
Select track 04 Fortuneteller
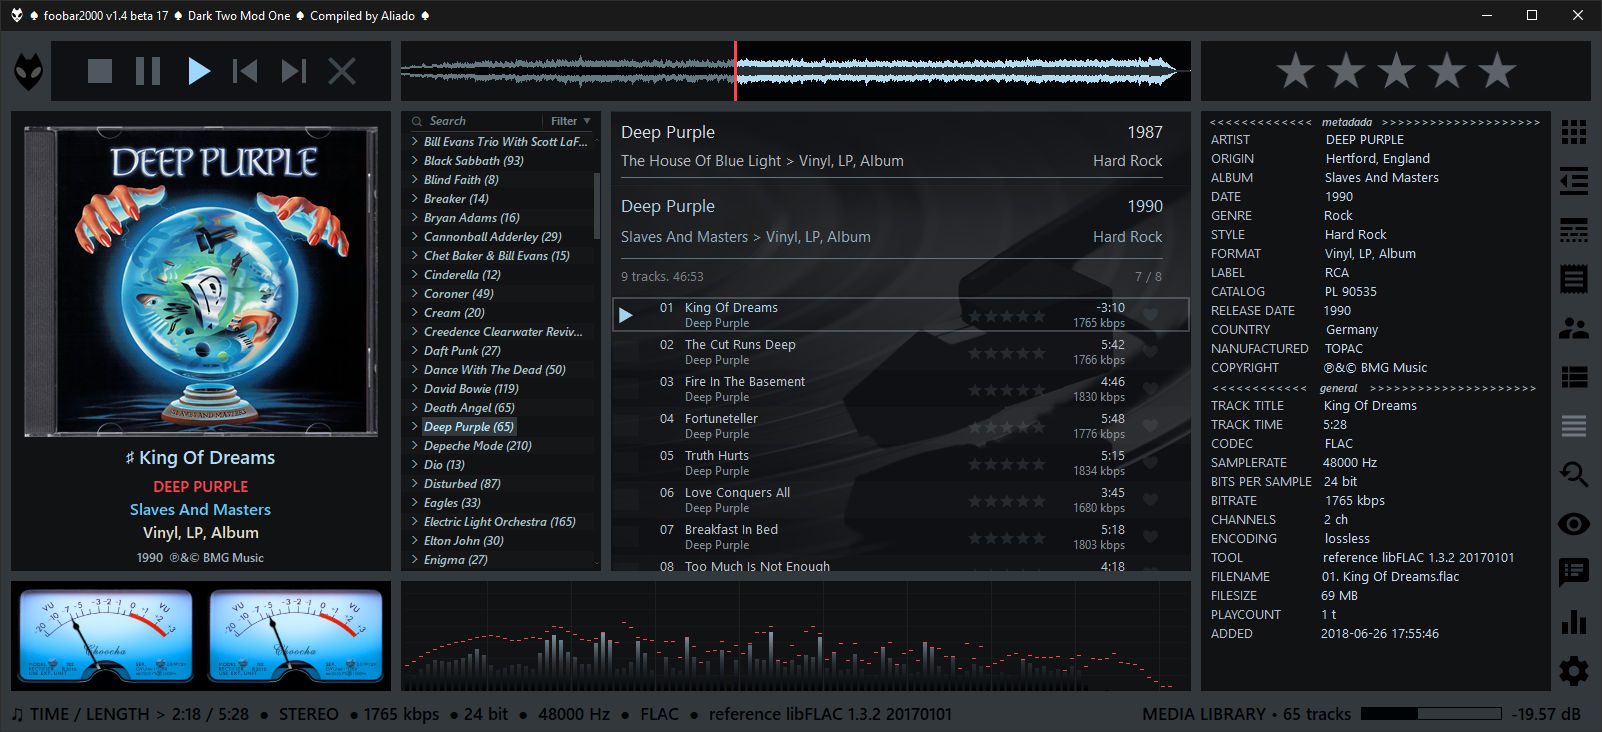pos(901,426)
